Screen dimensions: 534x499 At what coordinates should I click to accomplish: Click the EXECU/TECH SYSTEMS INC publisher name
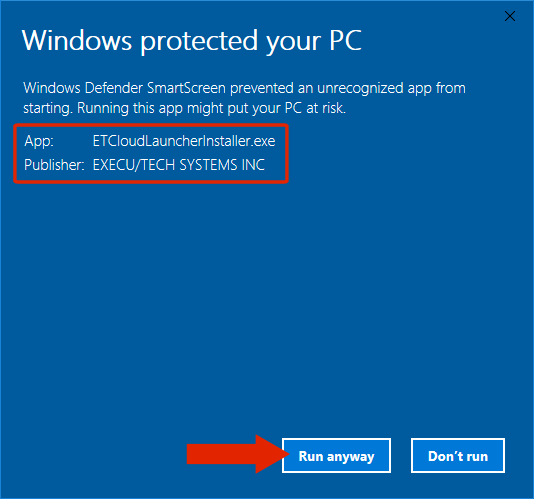coord(178,165)
